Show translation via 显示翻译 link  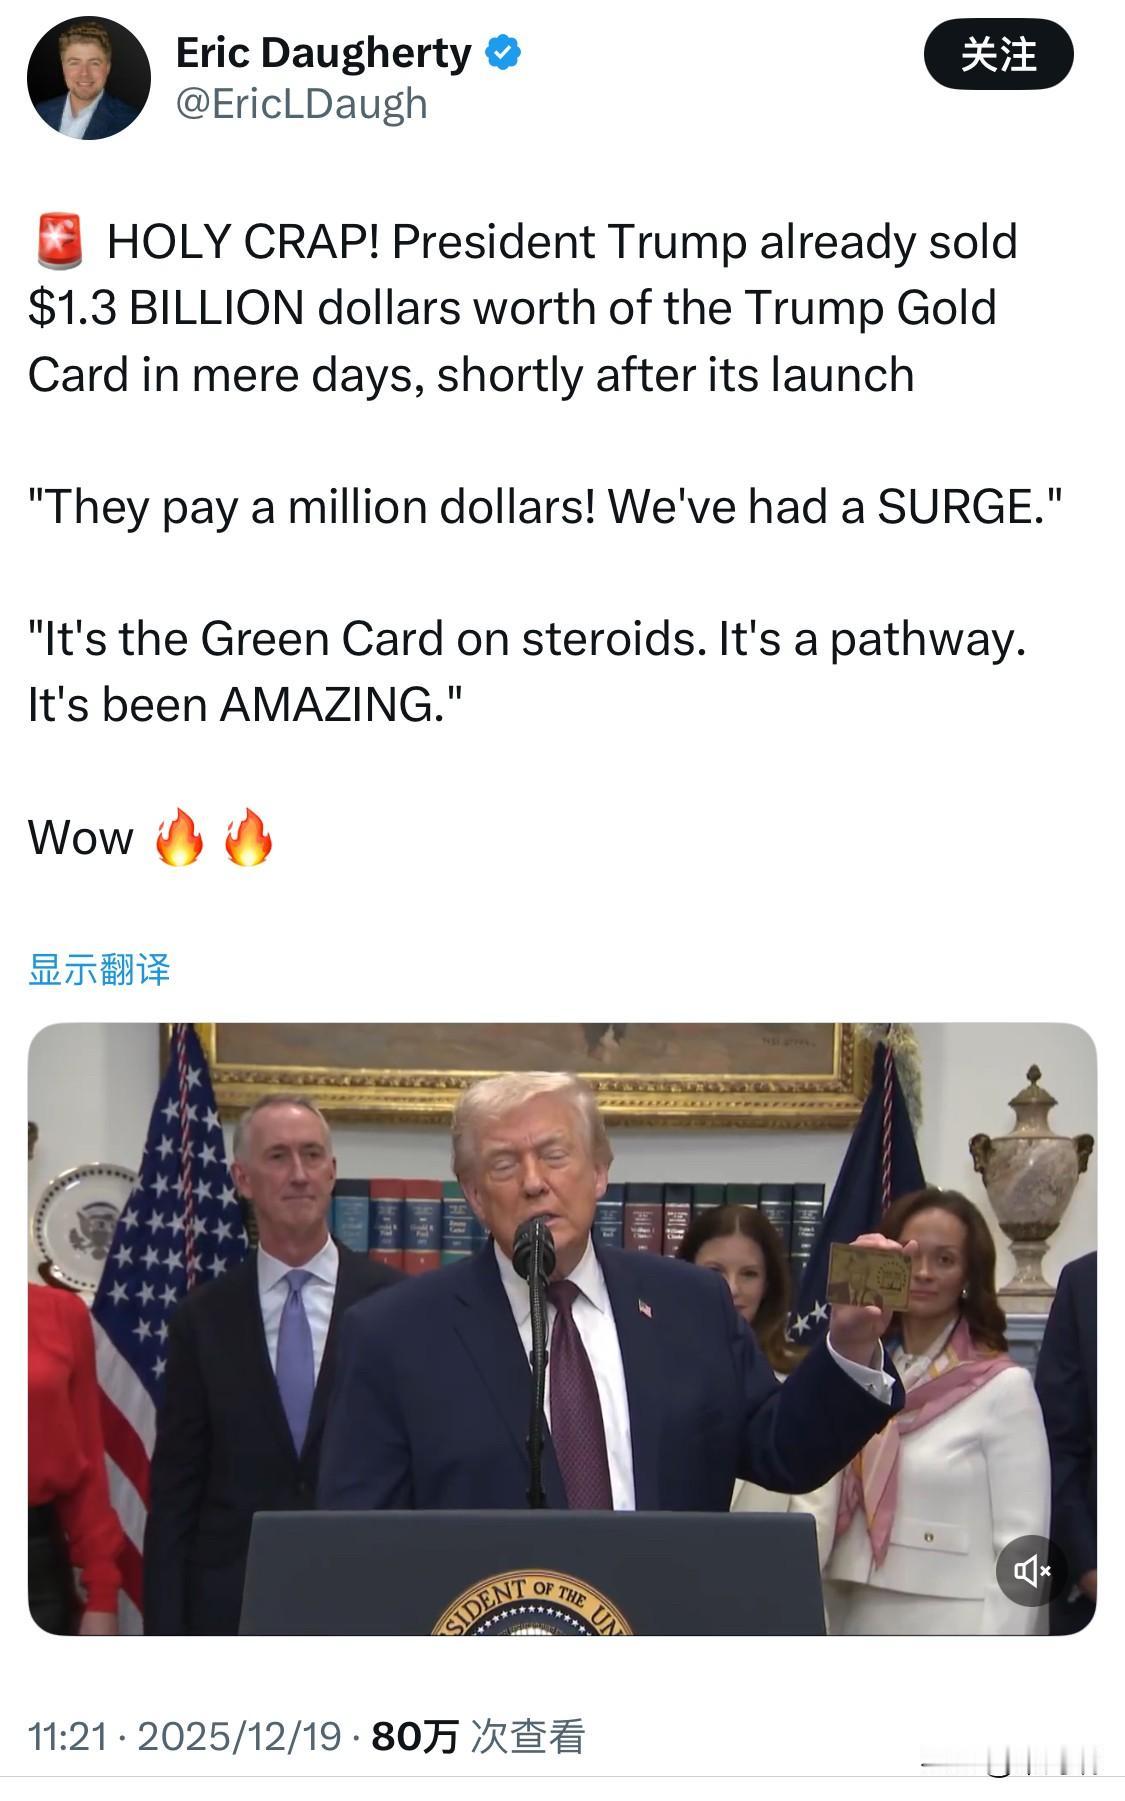click(99, 969)
